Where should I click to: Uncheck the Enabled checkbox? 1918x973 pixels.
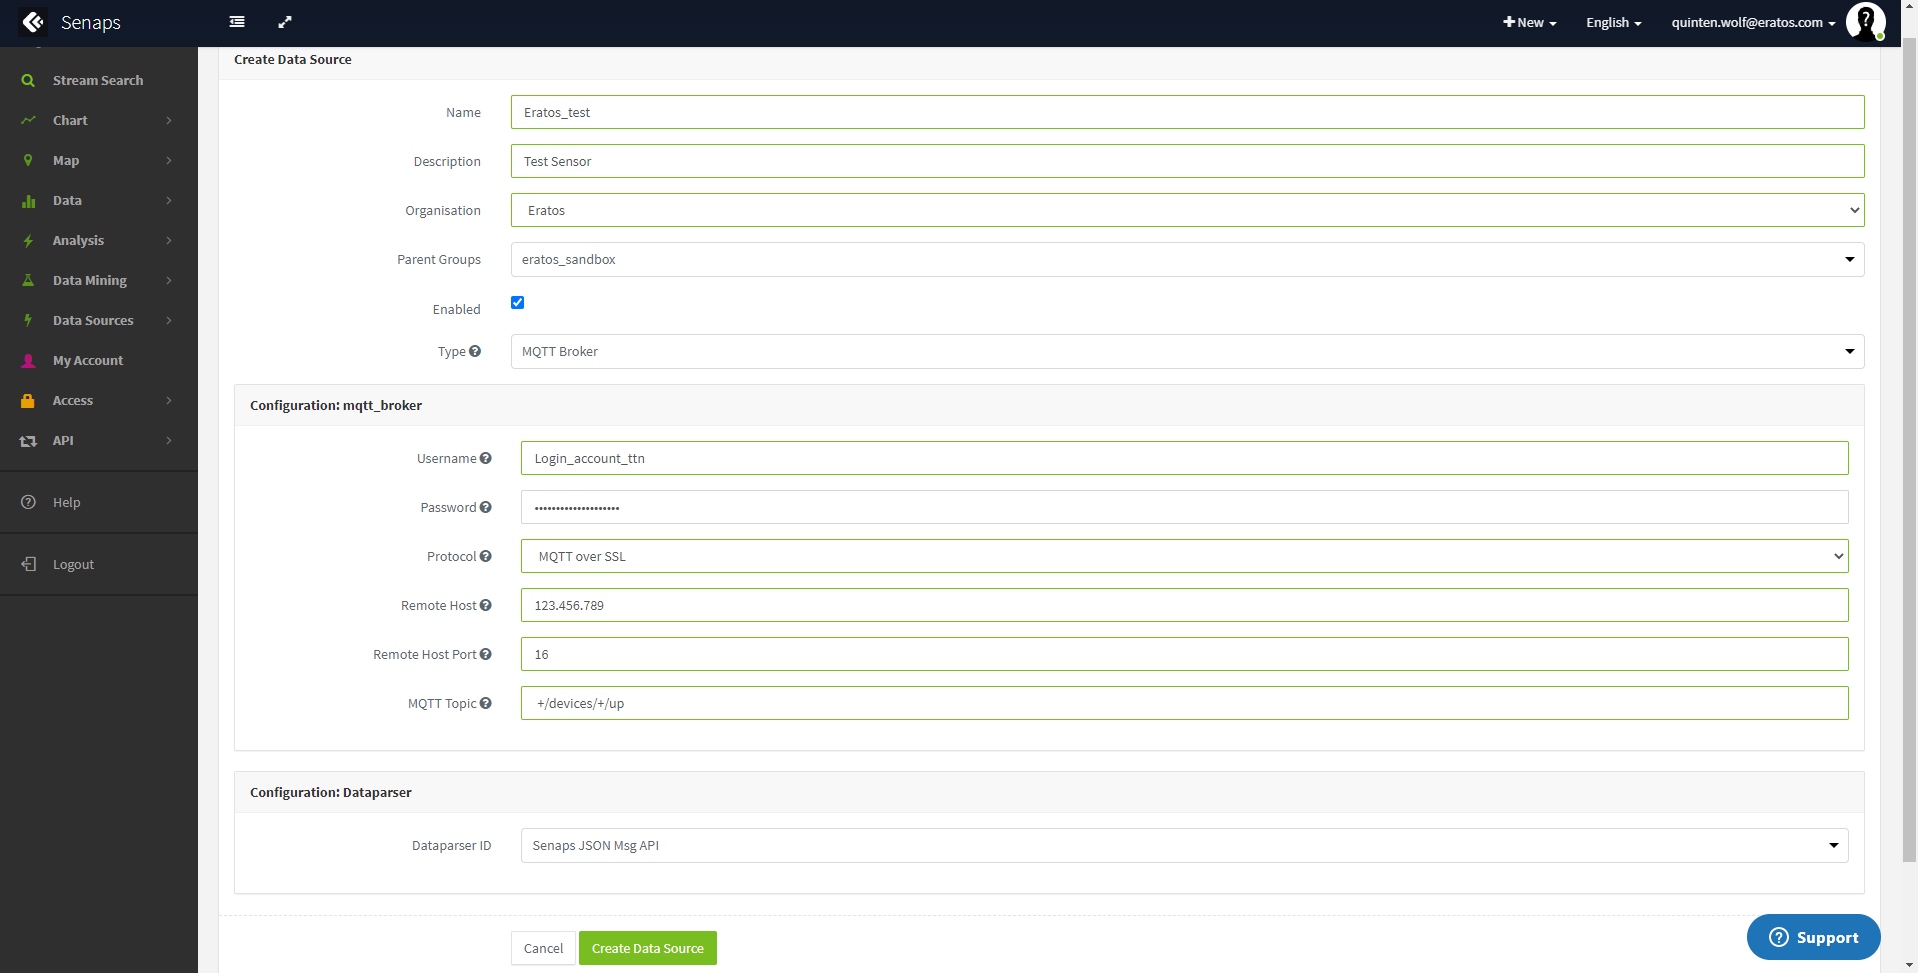pos(517,302)
